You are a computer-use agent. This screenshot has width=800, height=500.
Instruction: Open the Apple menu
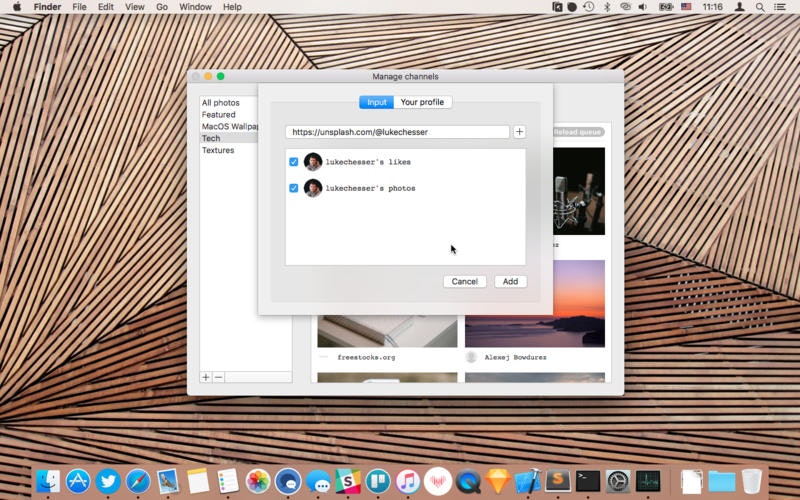(x=17, y=7)
